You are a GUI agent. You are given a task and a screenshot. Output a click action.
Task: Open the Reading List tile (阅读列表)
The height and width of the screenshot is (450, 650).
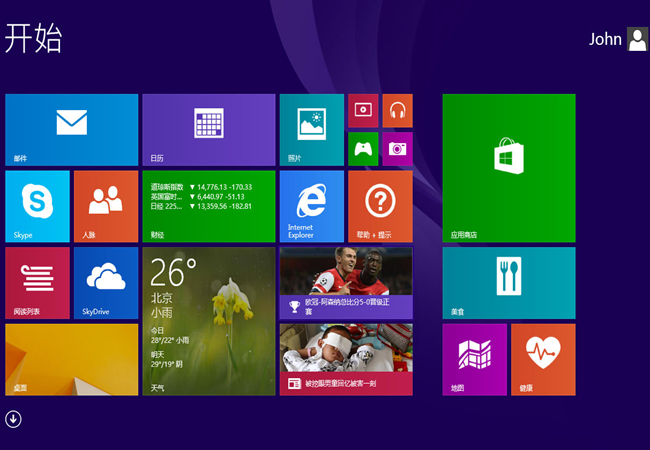(x=37, y=283)
